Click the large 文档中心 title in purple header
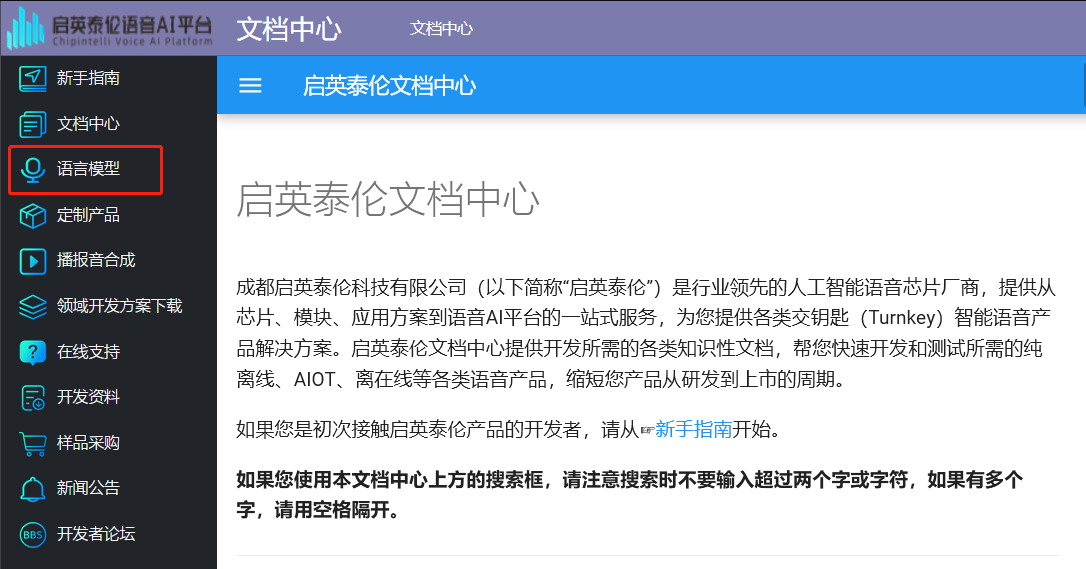 click(289, 29)
